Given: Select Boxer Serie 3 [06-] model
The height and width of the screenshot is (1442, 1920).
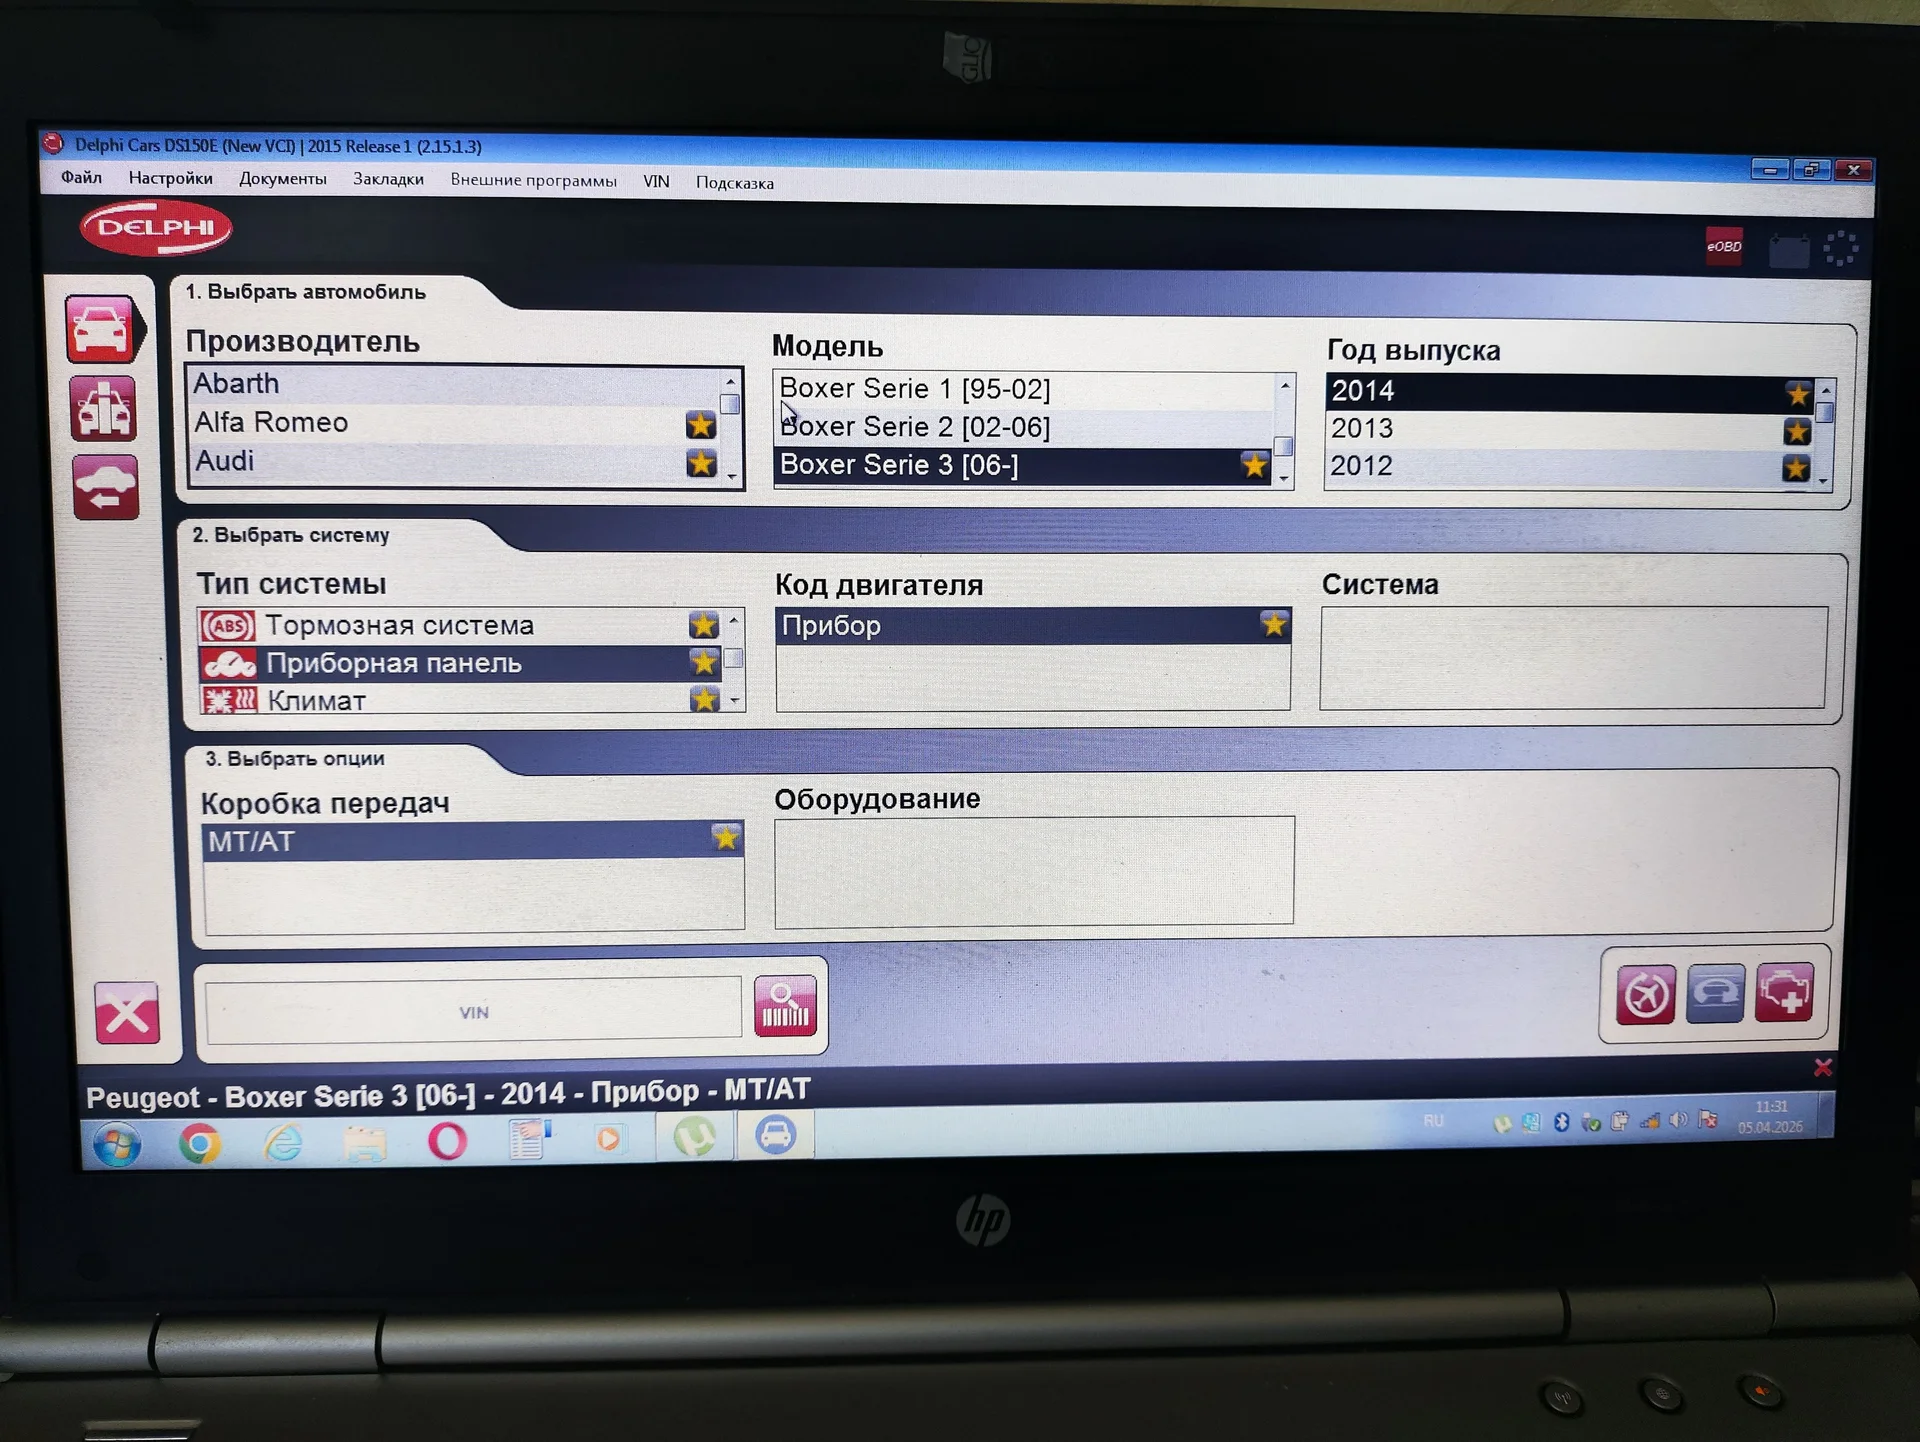Looking at the screenshot, I should point(1024,465).
